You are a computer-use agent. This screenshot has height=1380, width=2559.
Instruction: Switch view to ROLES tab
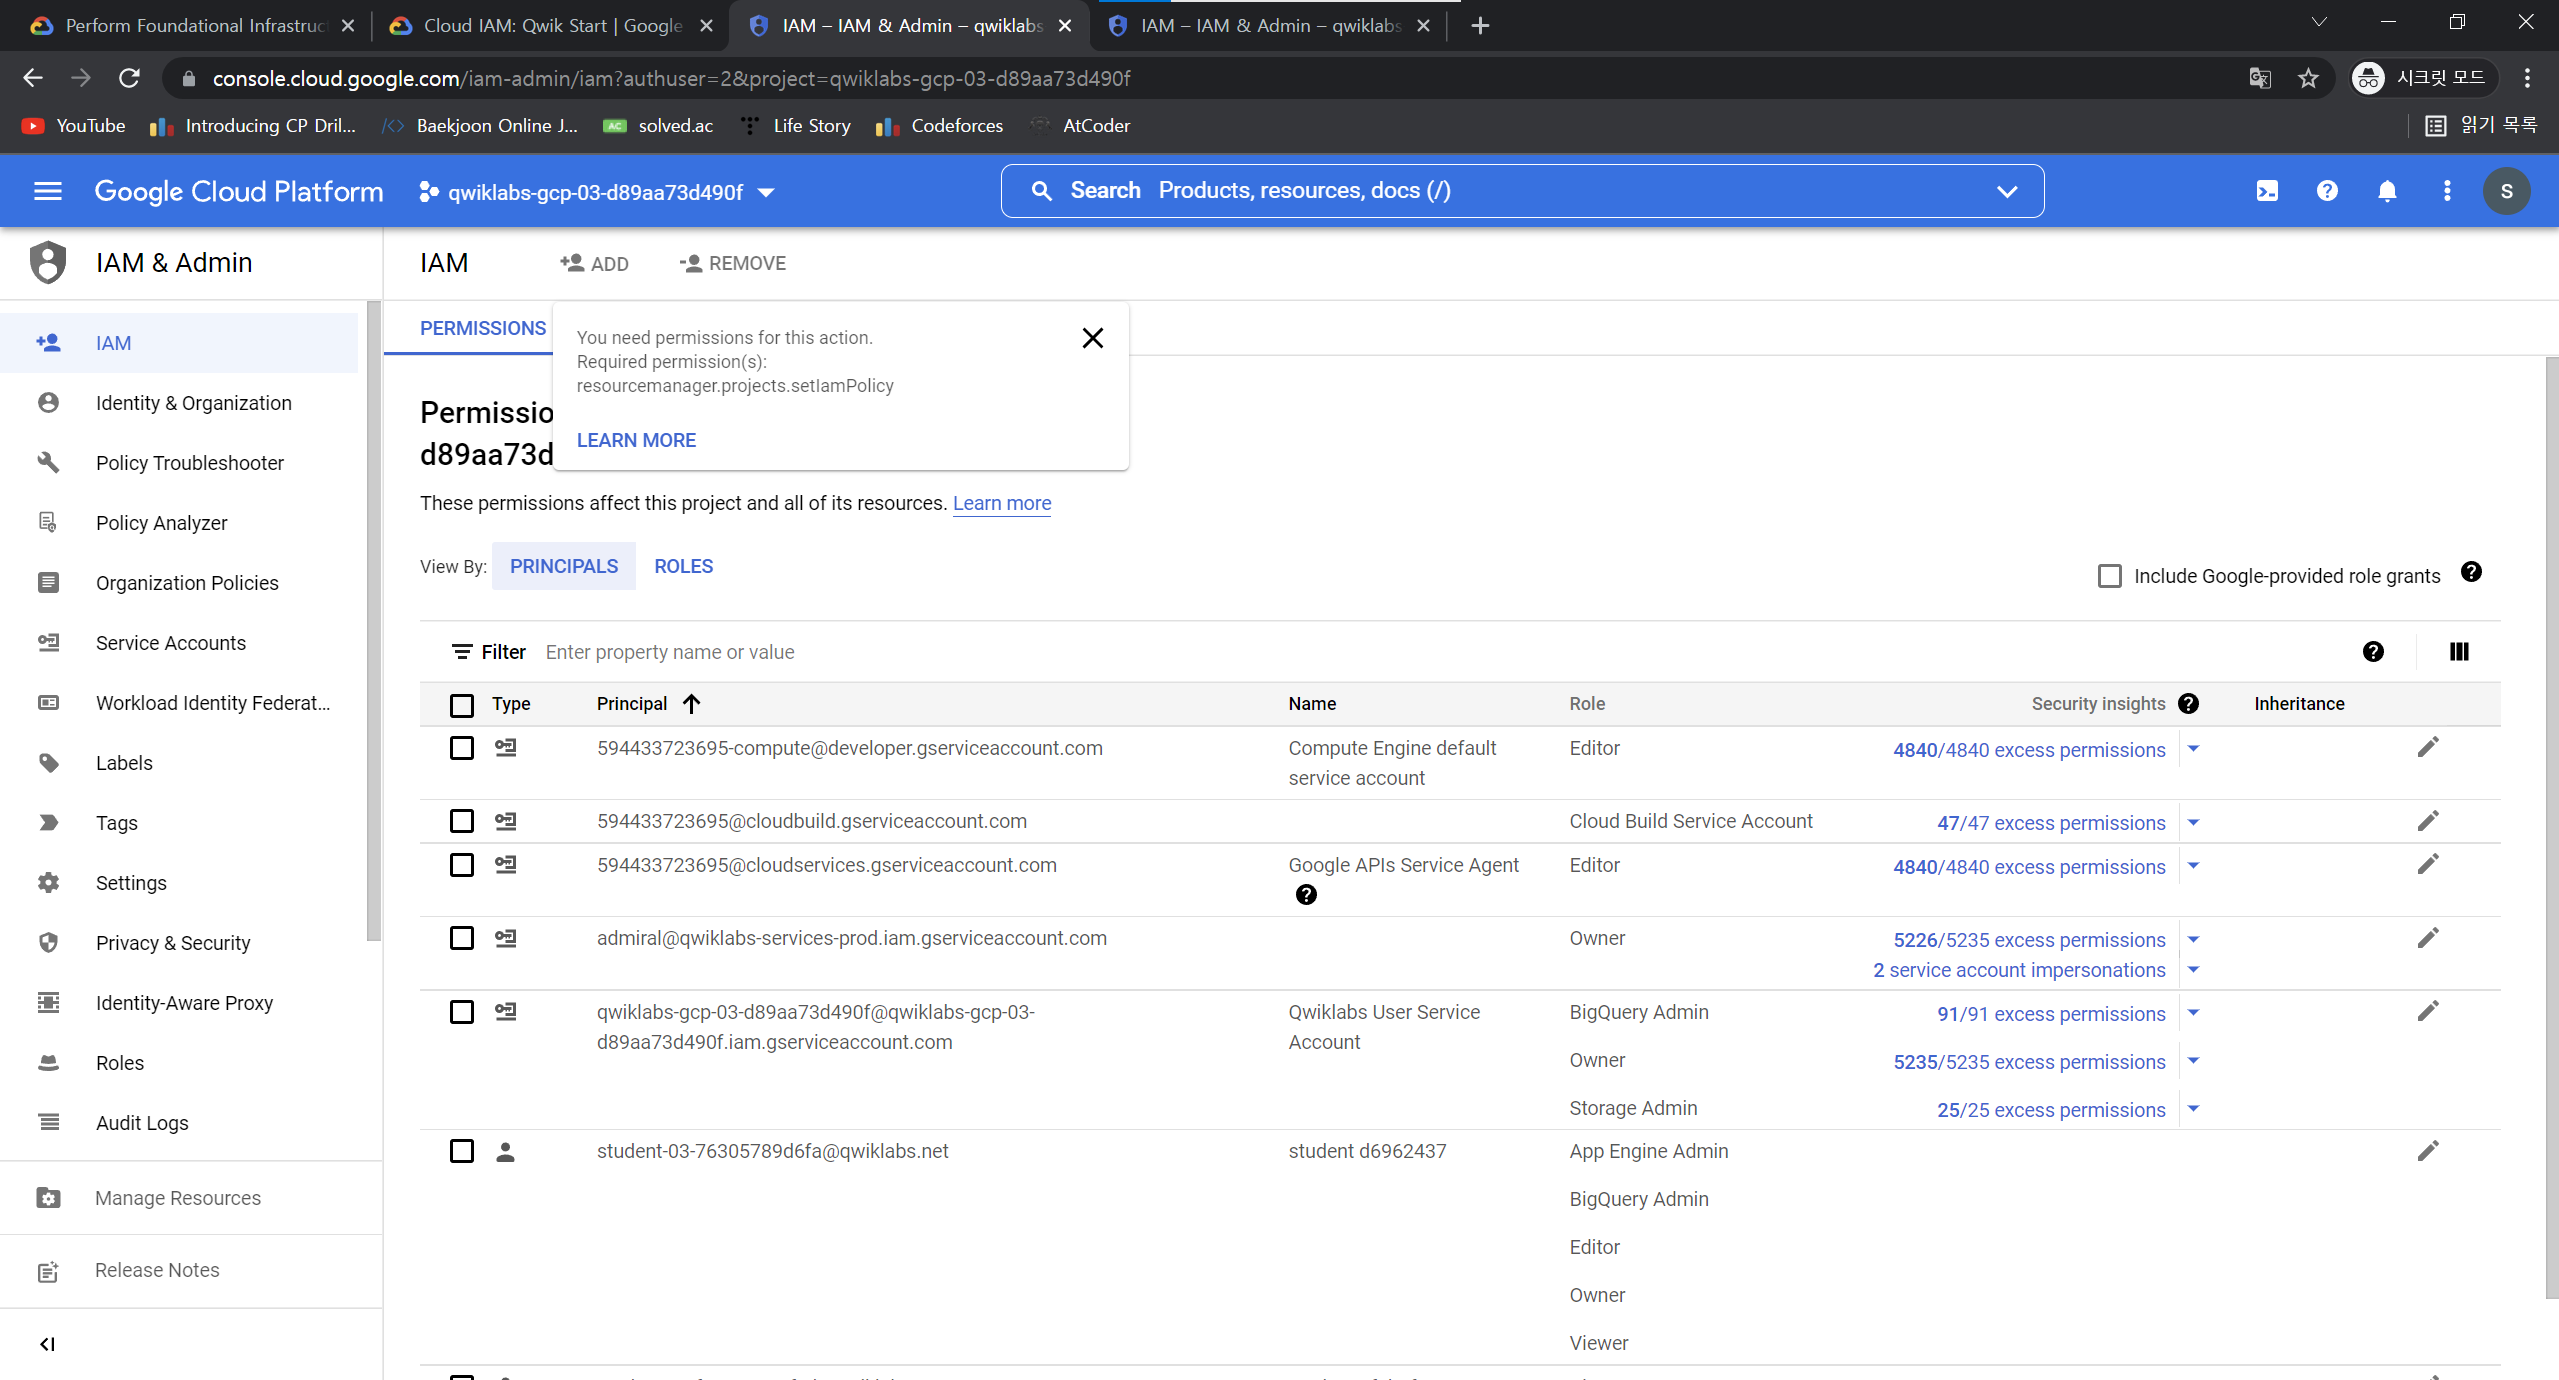(x=683, y=566)
